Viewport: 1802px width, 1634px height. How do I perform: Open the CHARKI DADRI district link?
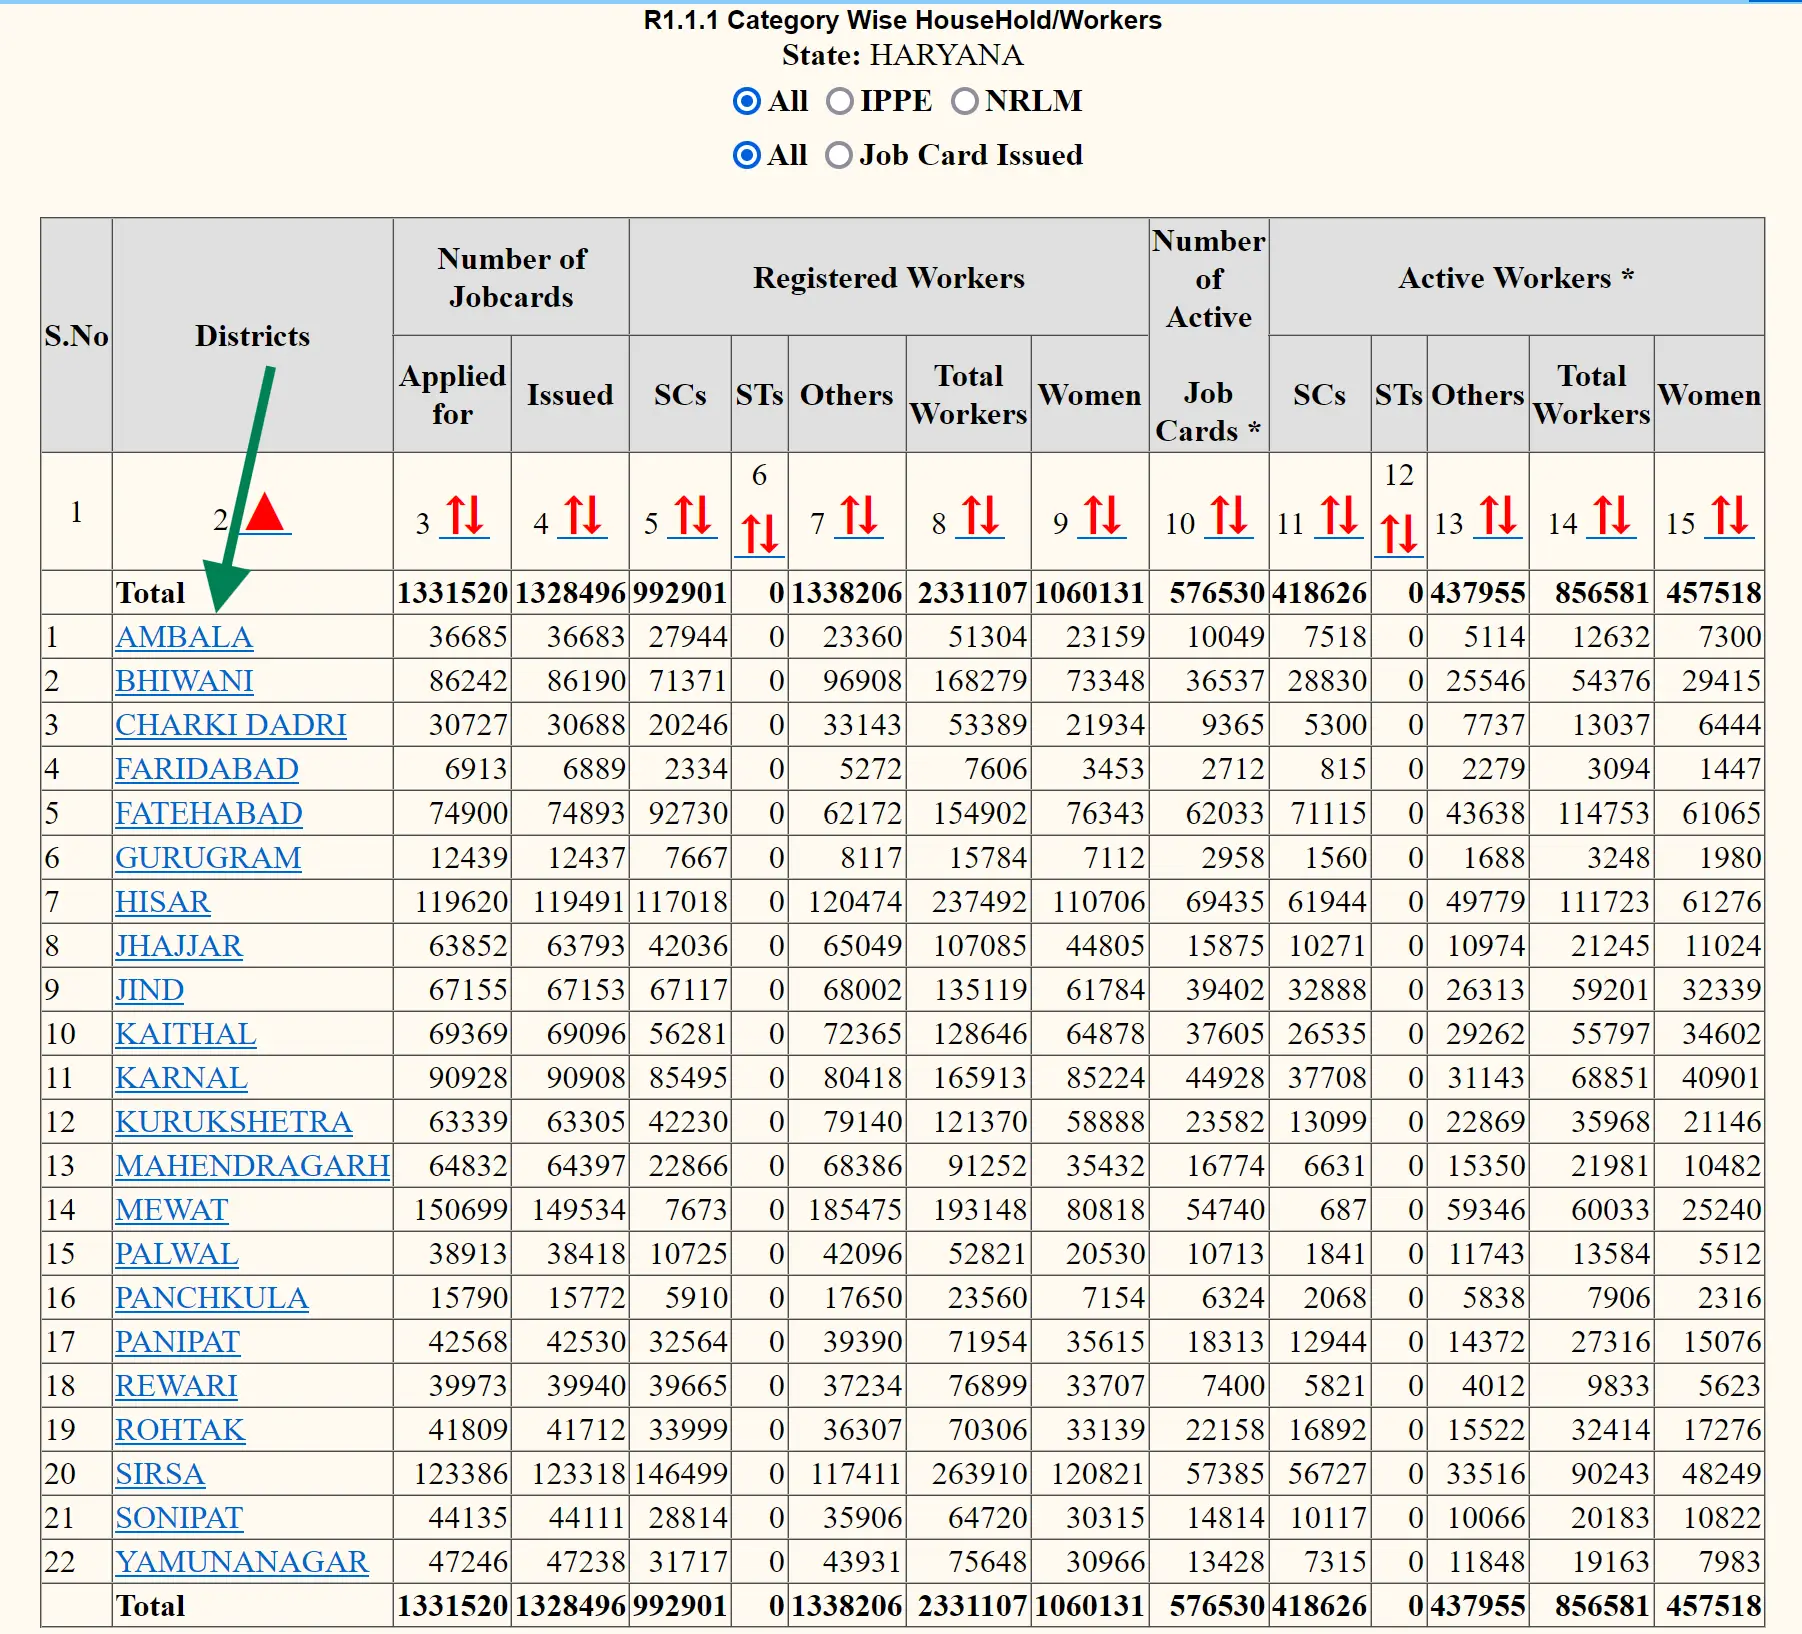231,725
